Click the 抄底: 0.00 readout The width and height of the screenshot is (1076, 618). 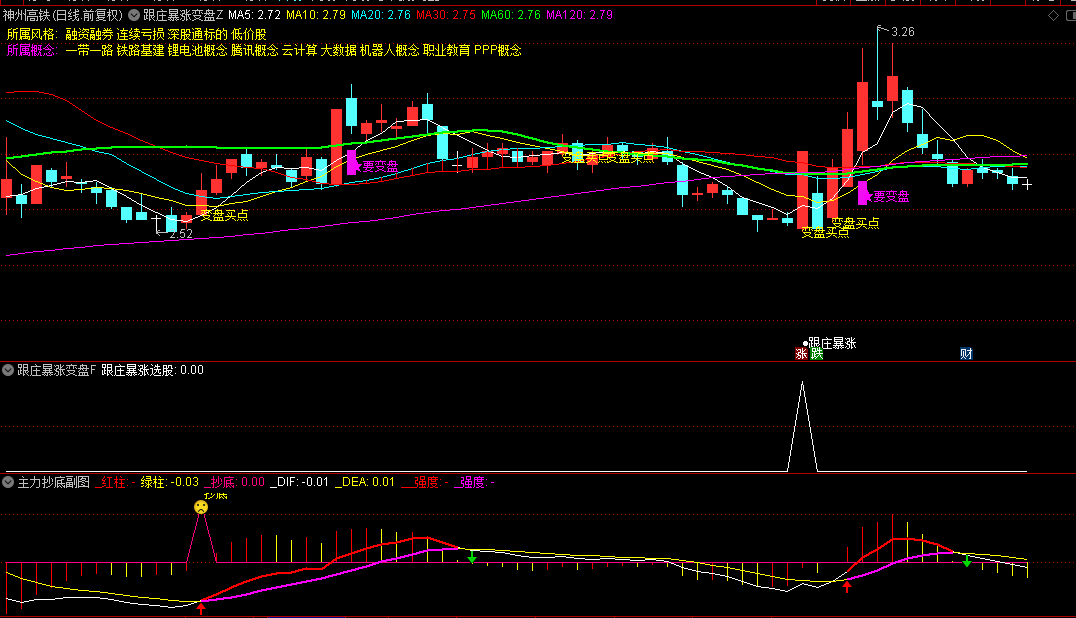coord(235,482)
